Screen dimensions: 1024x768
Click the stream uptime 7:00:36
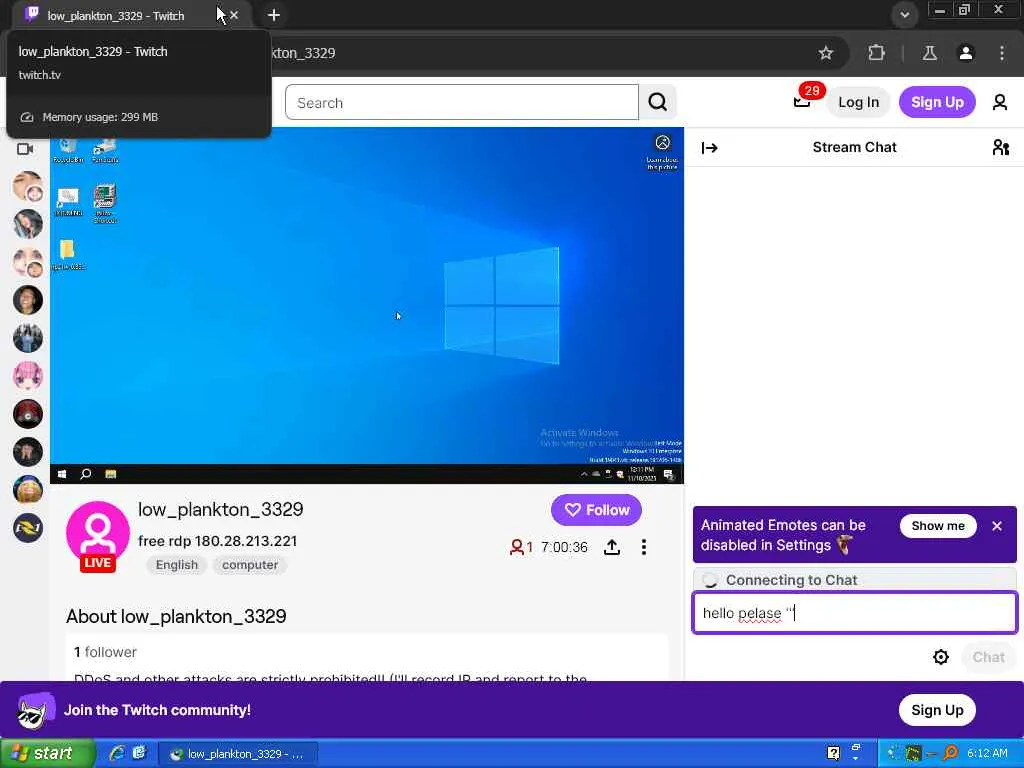click(564, 547)
